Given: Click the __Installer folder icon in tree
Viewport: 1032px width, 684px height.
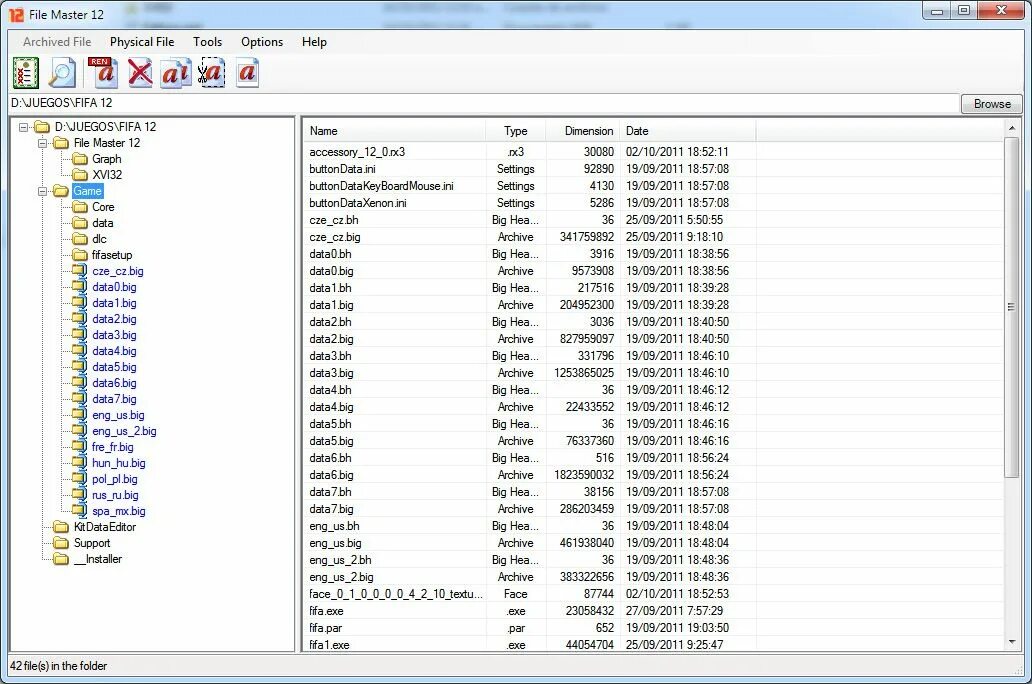Looking at the screenshot, I should pyautogui.click(x=61, y=559).
